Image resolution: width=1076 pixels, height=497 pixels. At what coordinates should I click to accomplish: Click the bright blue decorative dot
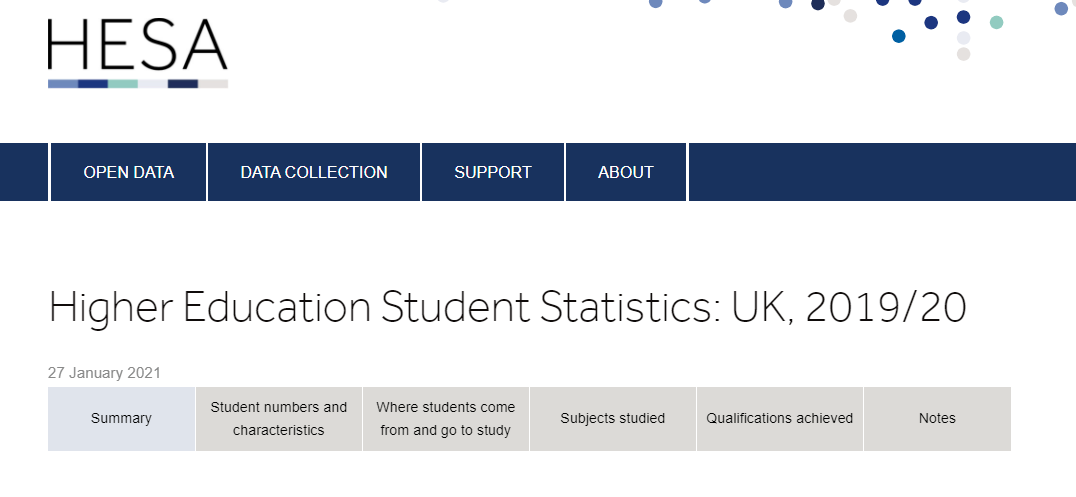(899, 37)
